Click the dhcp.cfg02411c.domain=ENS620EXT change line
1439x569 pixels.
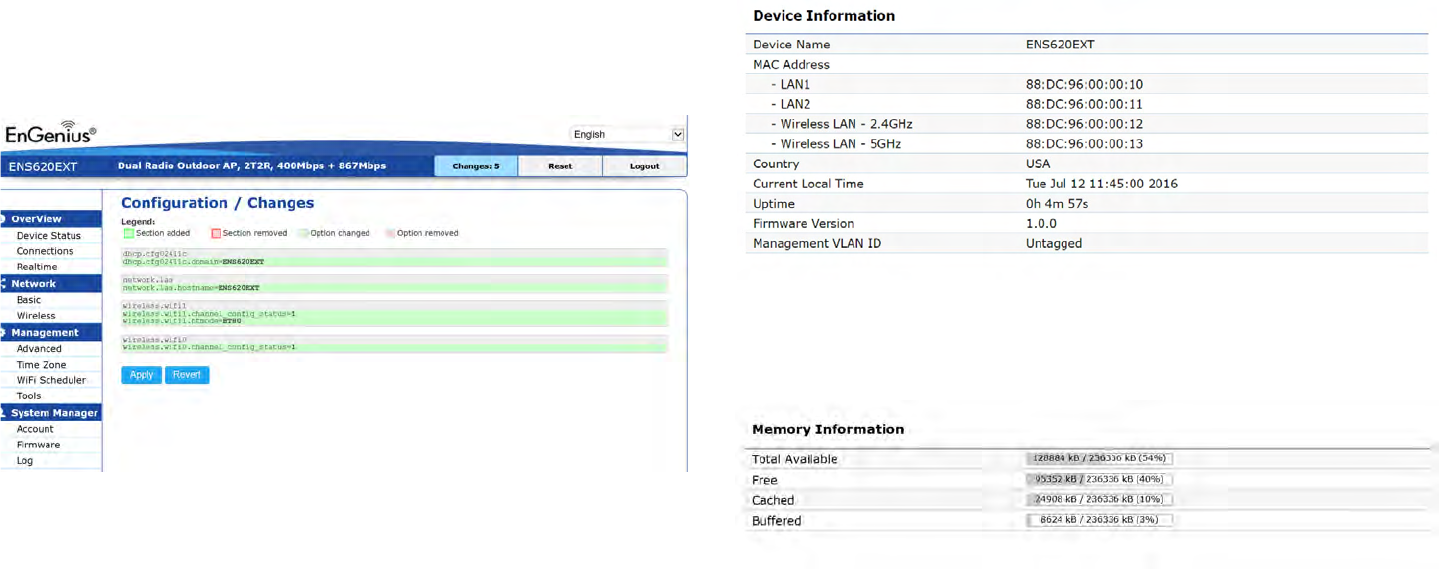pyautogui.click(x=394, y=262)
